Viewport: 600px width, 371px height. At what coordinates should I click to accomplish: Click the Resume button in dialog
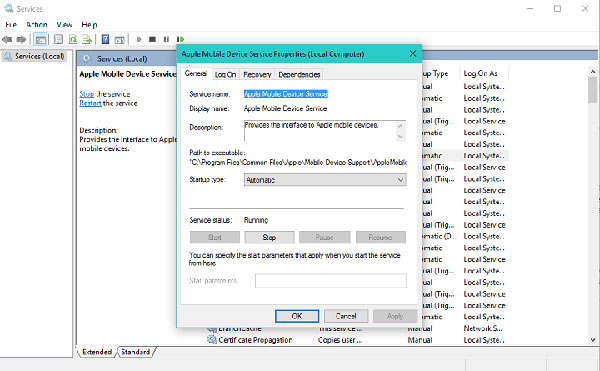click(x=381, y=237)
